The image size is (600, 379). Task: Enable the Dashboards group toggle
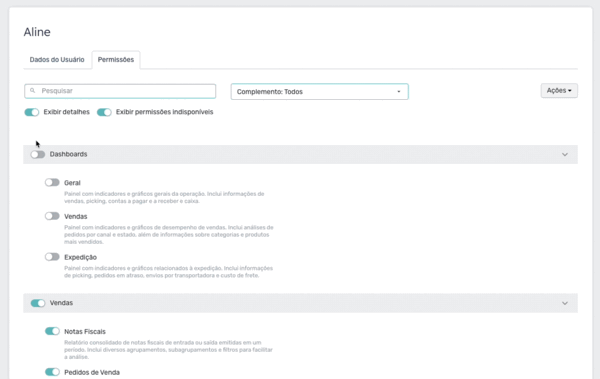pos(38,154)
